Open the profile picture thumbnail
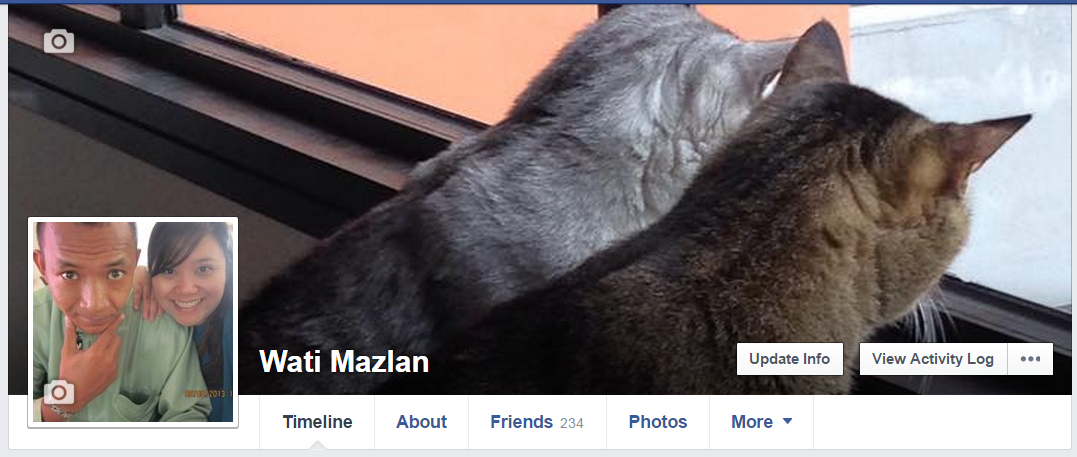Viewport: 1077px width, 457px height. pos(133,322)
